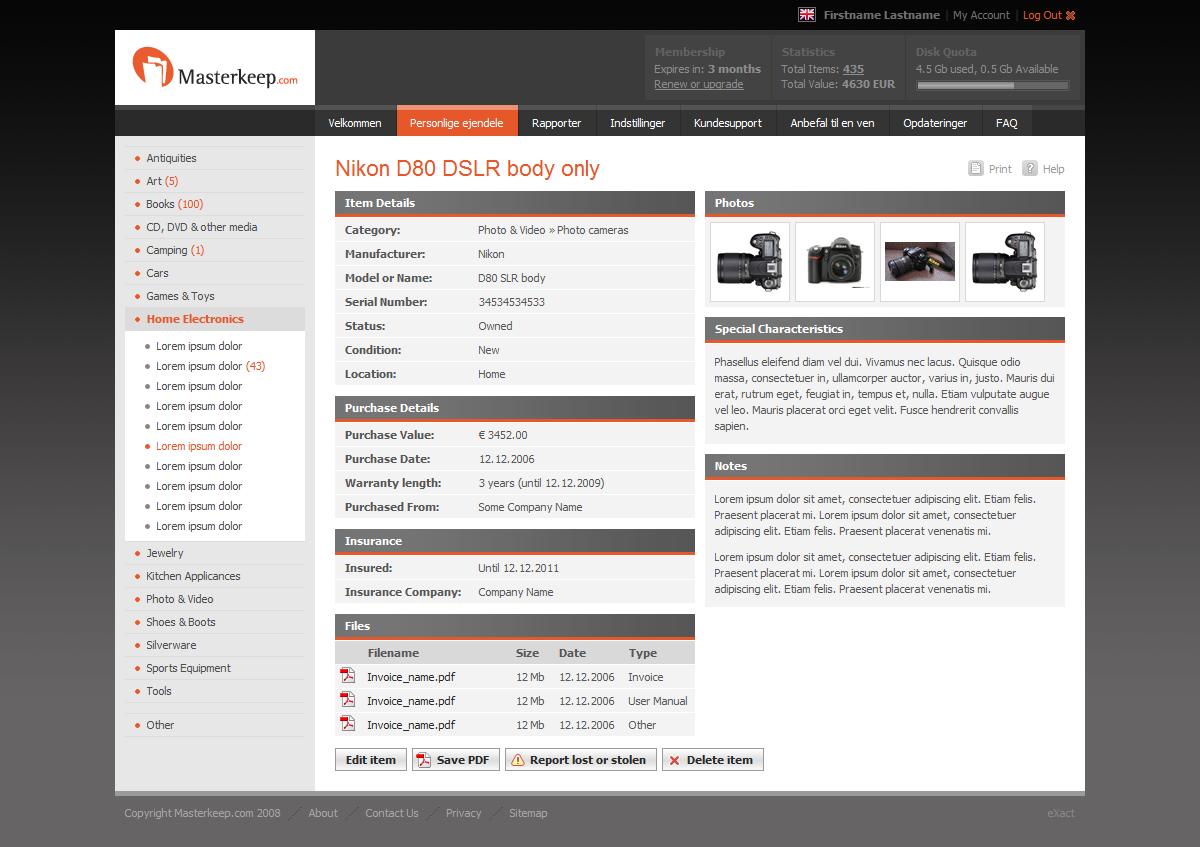Click the Delete item button
The width and height of the screenshot is (1200, 847).
click(x=713, y=760)
